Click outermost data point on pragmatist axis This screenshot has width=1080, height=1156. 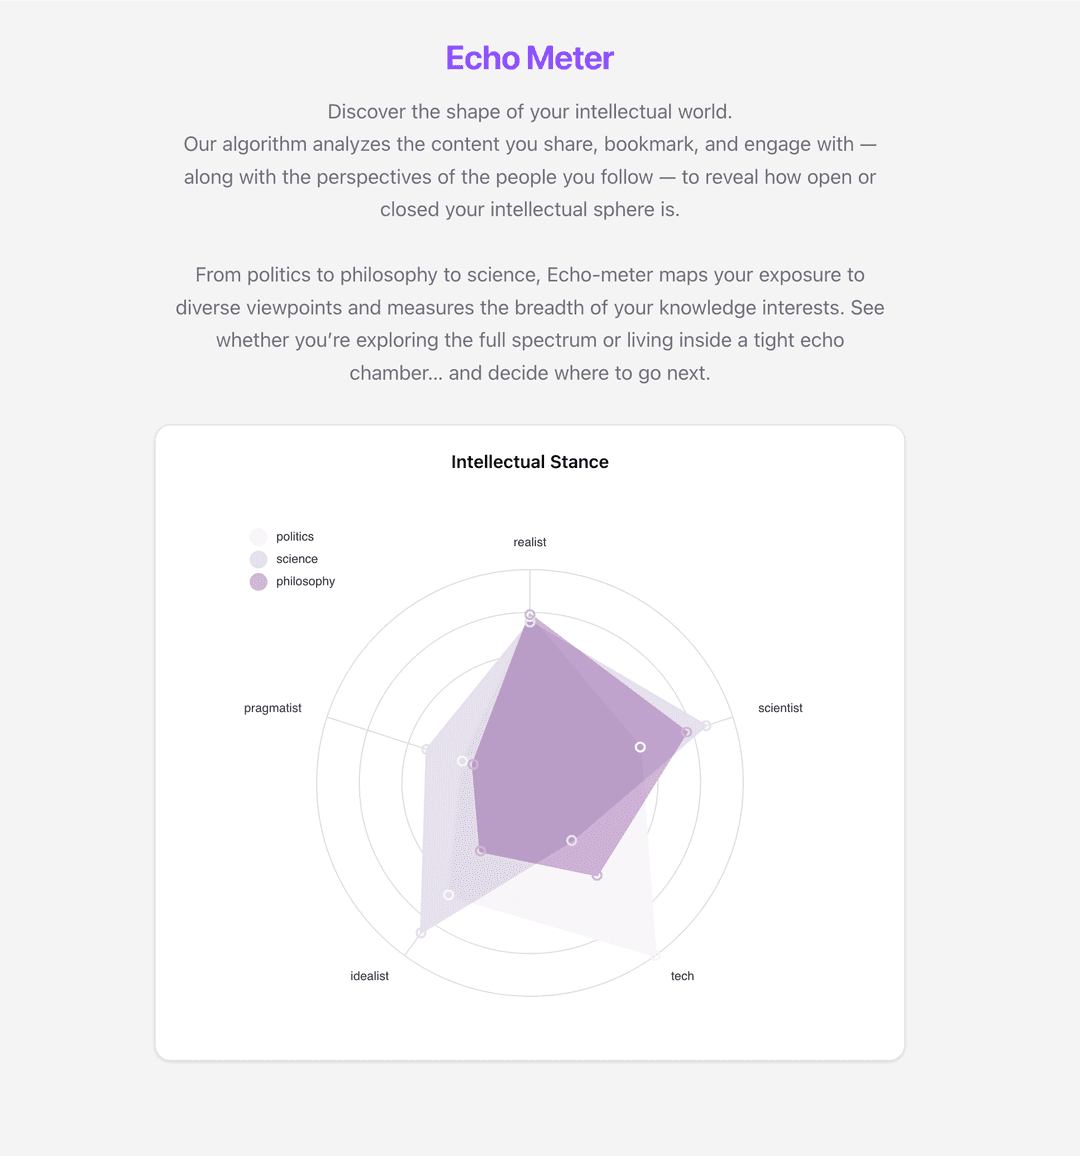click(427, 749)
